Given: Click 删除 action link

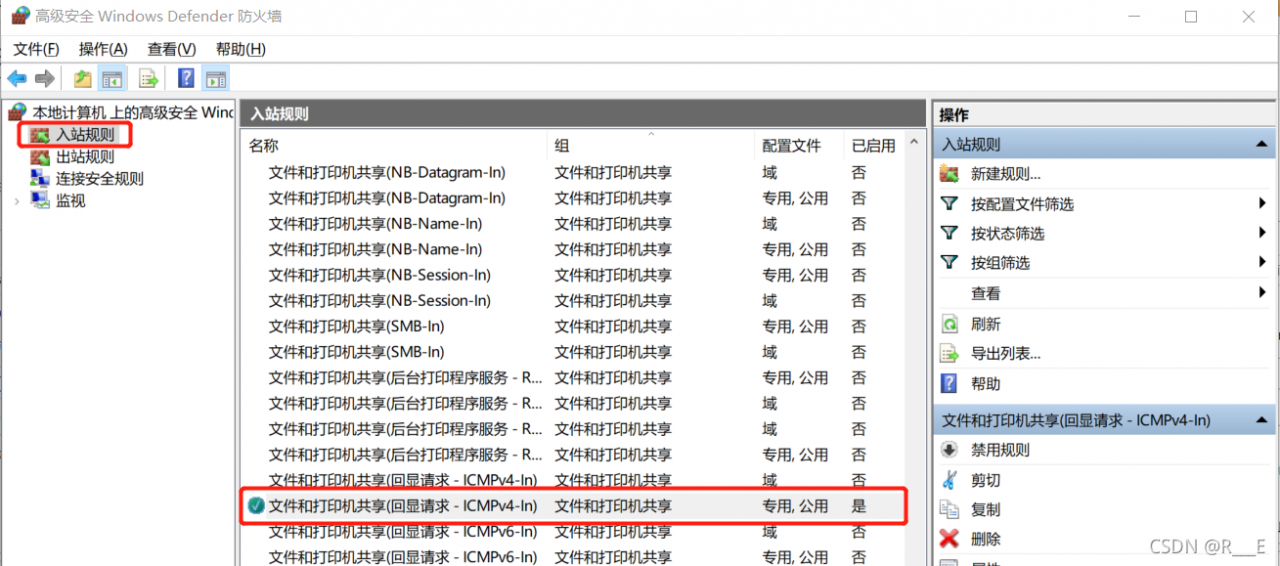Looking at the screenshot, I should (x=986, y=539).
